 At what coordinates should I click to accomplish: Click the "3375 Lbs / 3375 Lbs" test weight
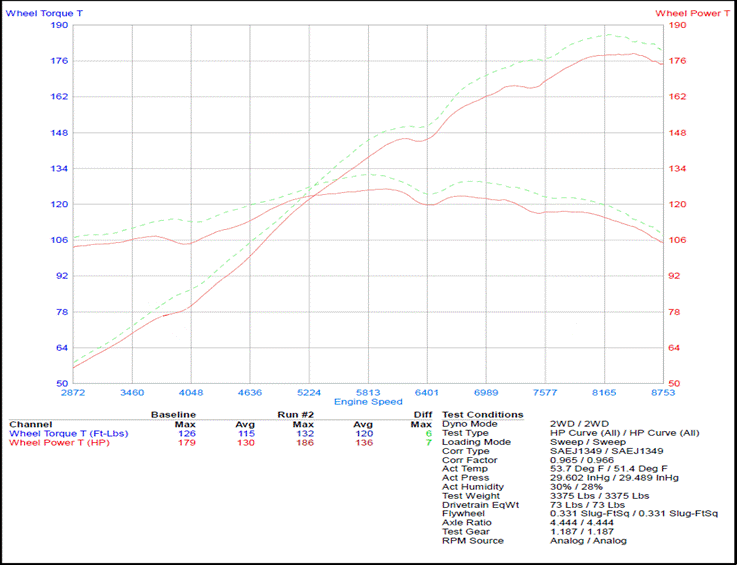tap(600, 496)
